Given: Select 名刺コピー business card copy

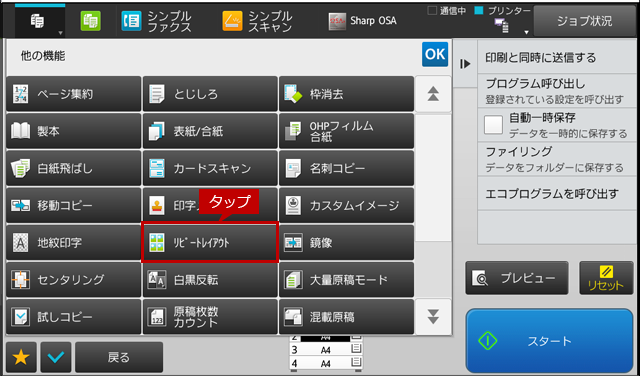Looking at the screenshot, I should [x=347, y=168].
